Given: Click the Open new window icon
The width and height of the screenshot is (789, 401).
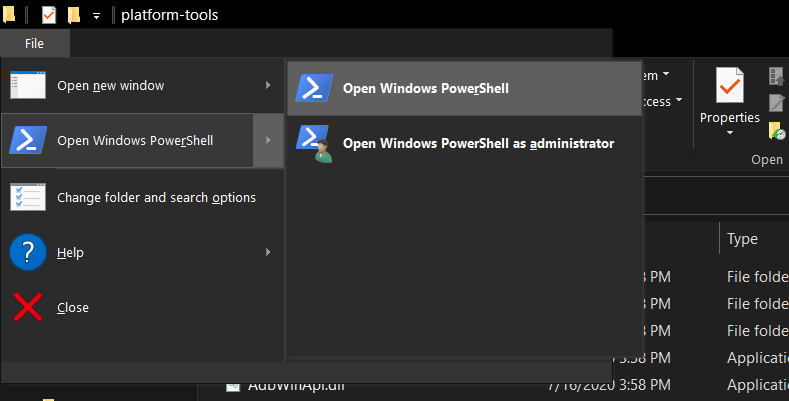Looking at the screenshot, I should click(28, 85).
